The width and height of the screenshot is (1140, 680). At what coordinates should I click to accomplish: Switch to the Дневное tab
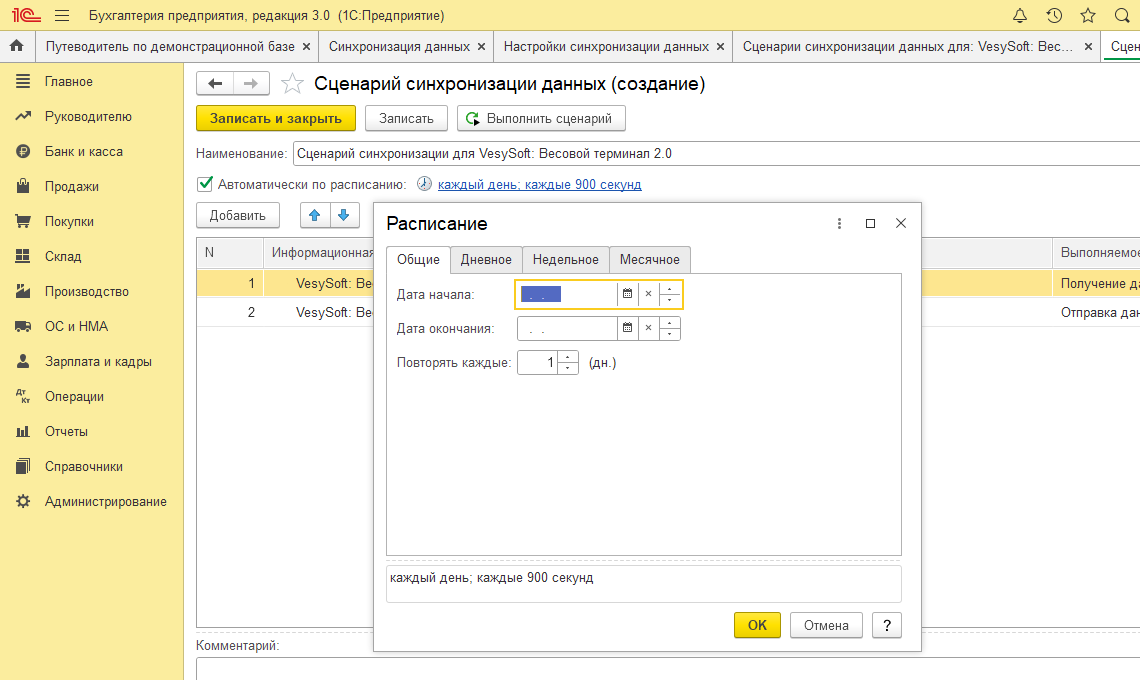(x=486, y=260)
